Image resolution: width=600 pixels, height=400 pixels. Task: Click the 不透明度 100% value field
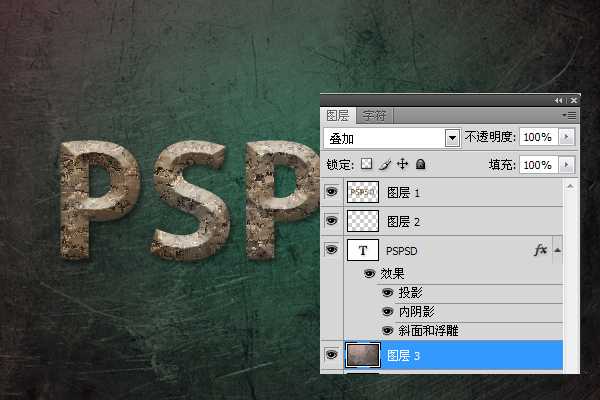tap(536, 137)
